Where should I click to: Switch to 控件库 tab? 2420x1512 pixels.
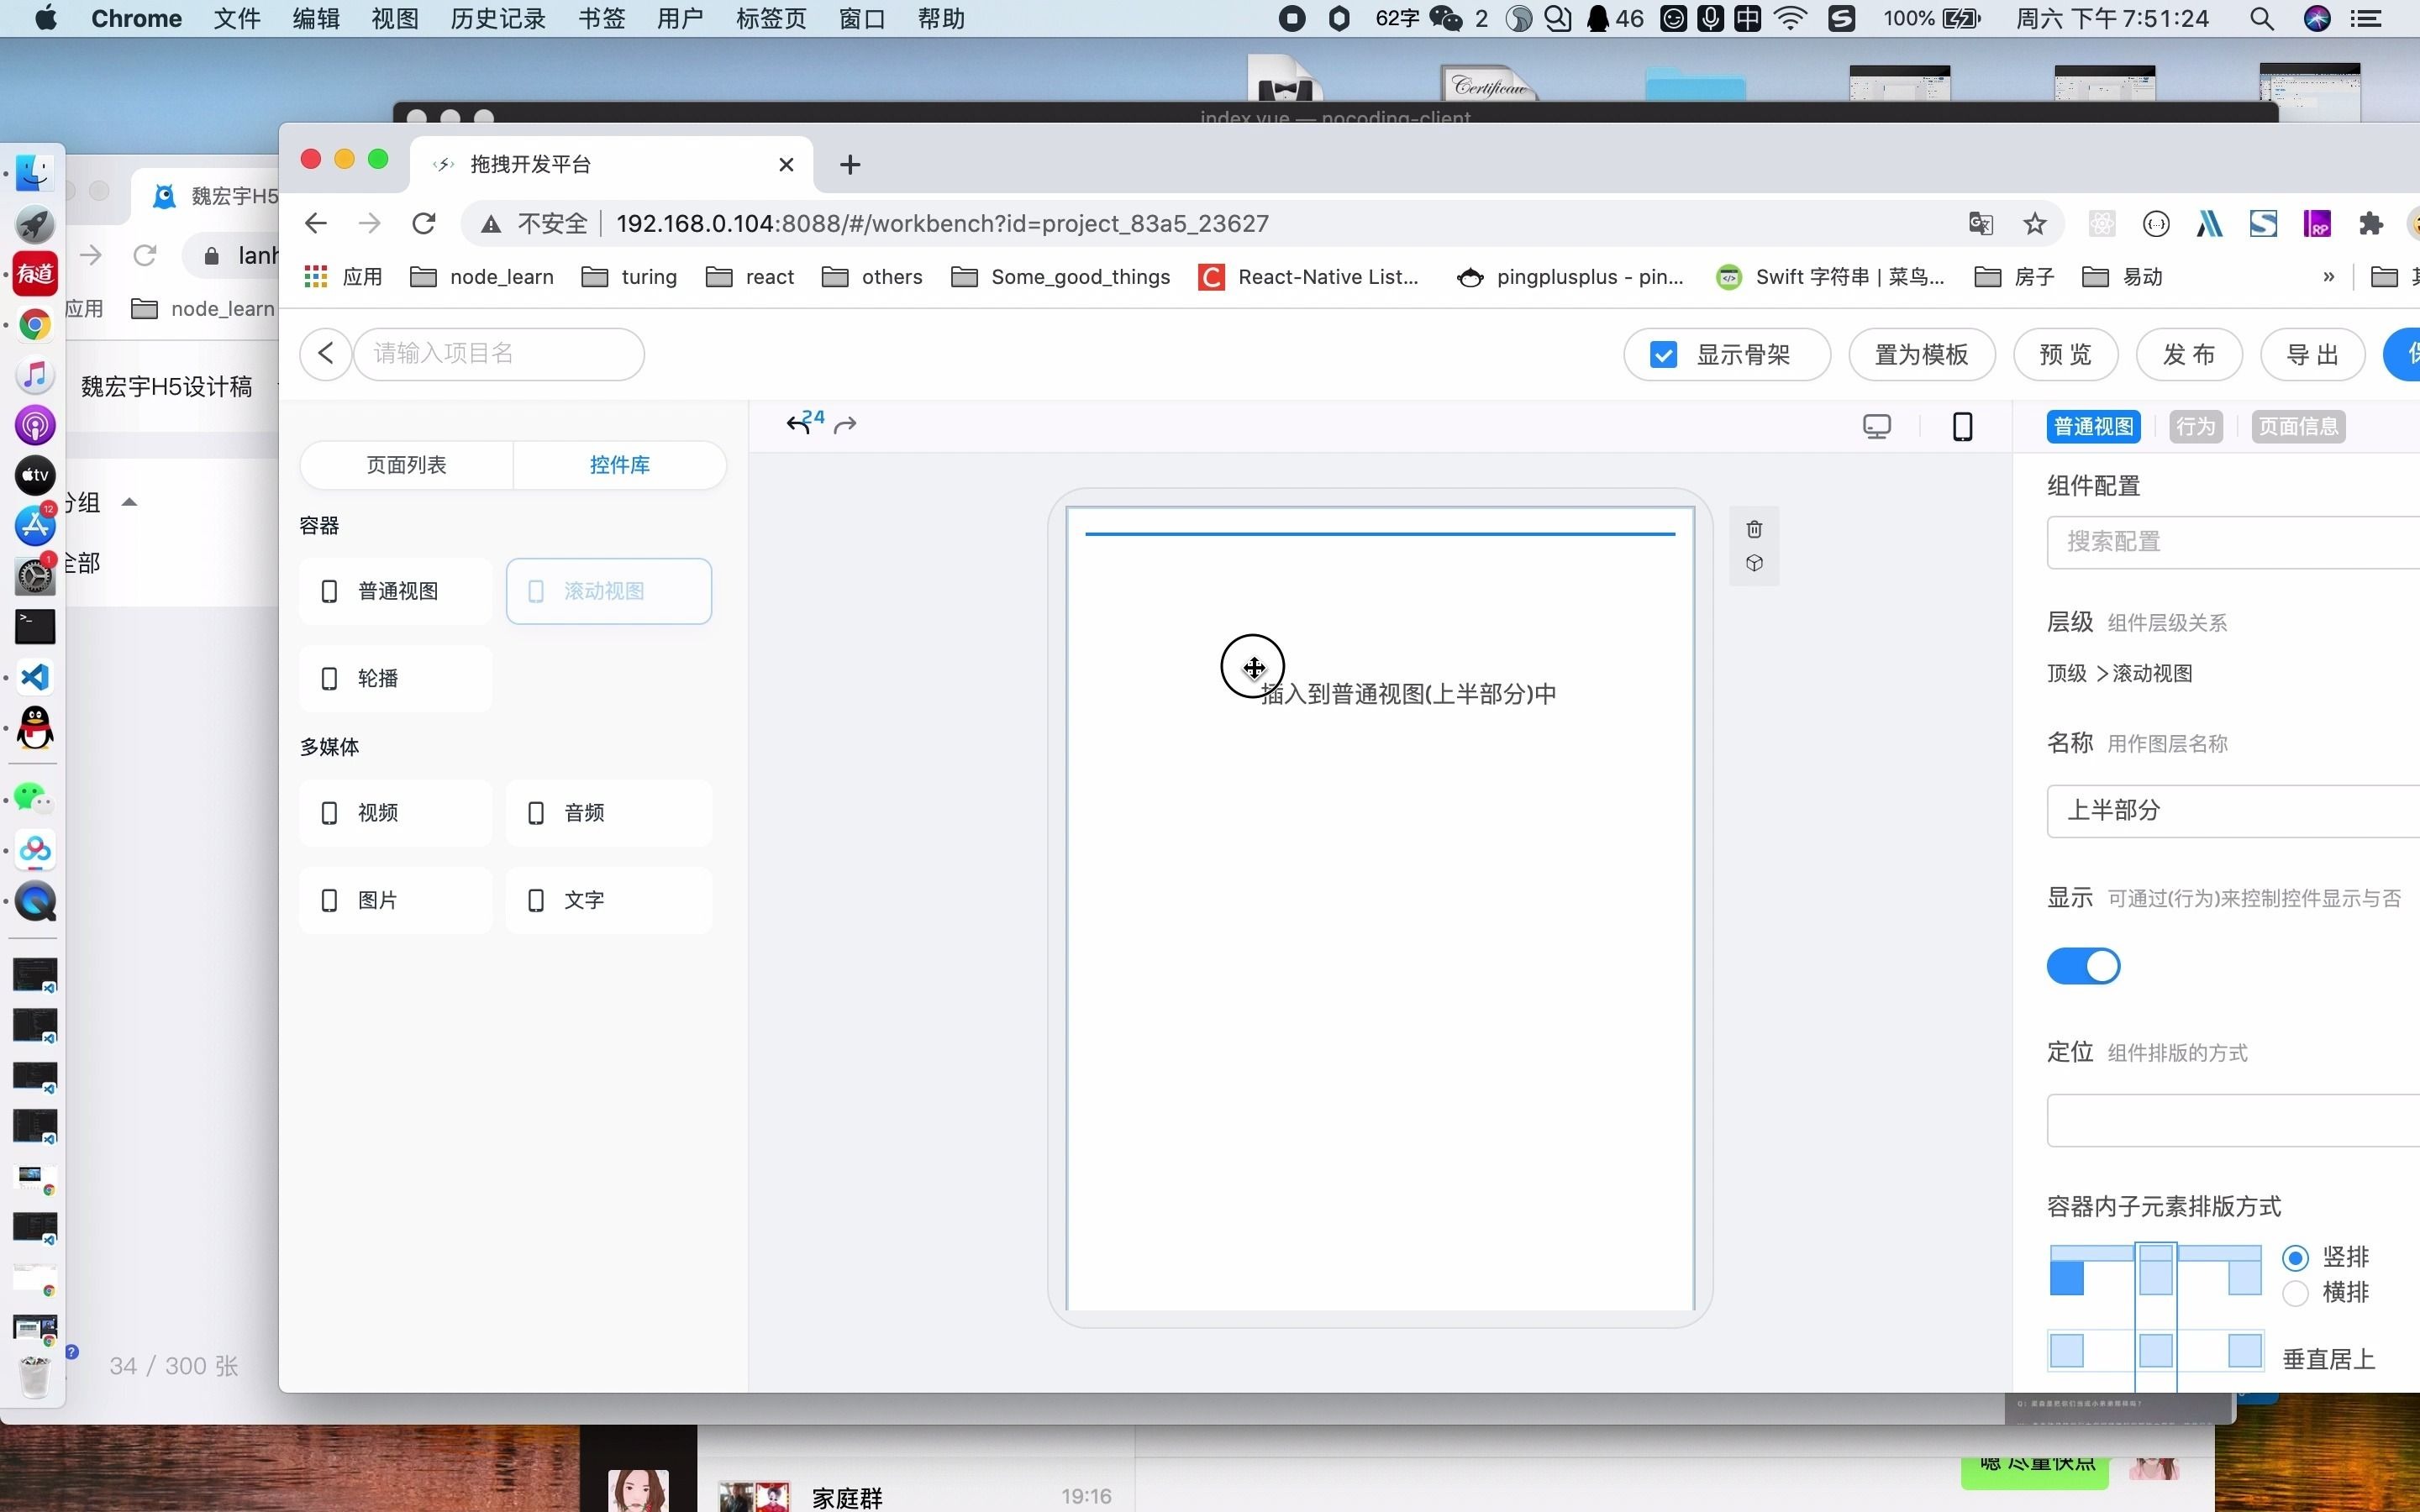[620, 465]
